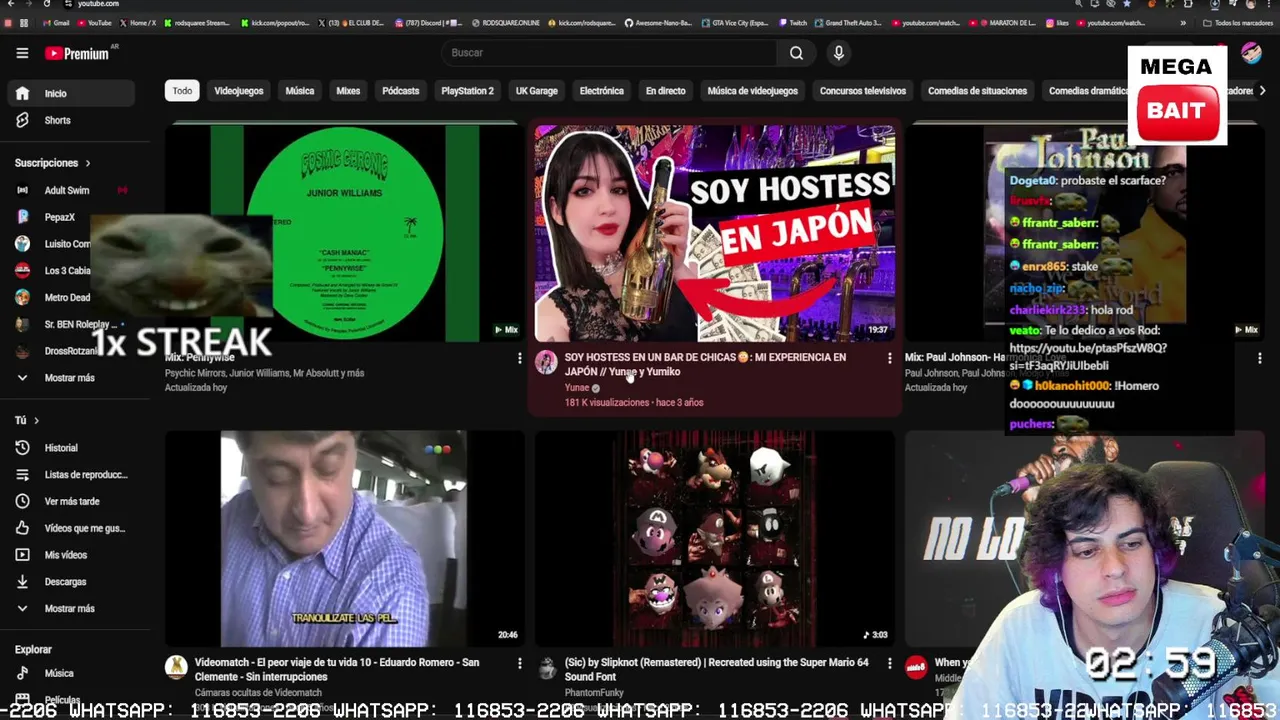This screenshot has width=1280, height=720.
Task: Open options menu for Paul Johnson mix
Action: tap(1259, 358)
